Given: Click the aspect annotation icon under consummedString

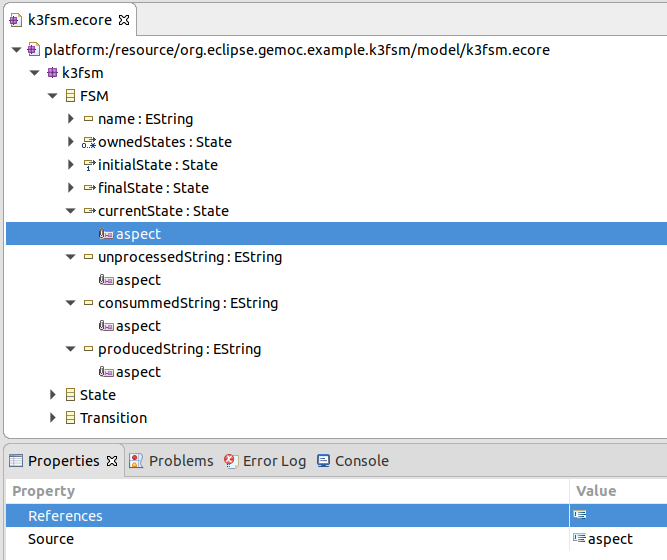Looking at the screenshot, I should [x=106, y=326].
